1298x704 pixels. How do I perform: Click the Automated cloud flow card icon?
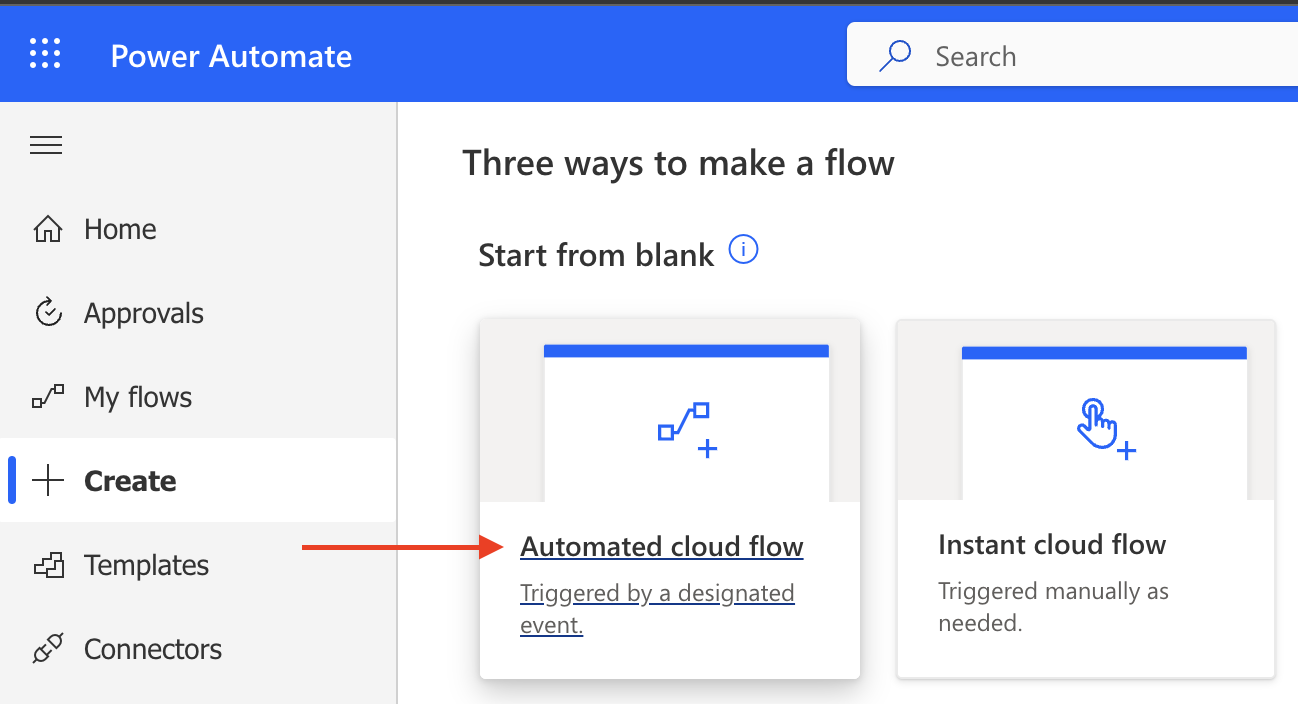click(x=687, y=430)
